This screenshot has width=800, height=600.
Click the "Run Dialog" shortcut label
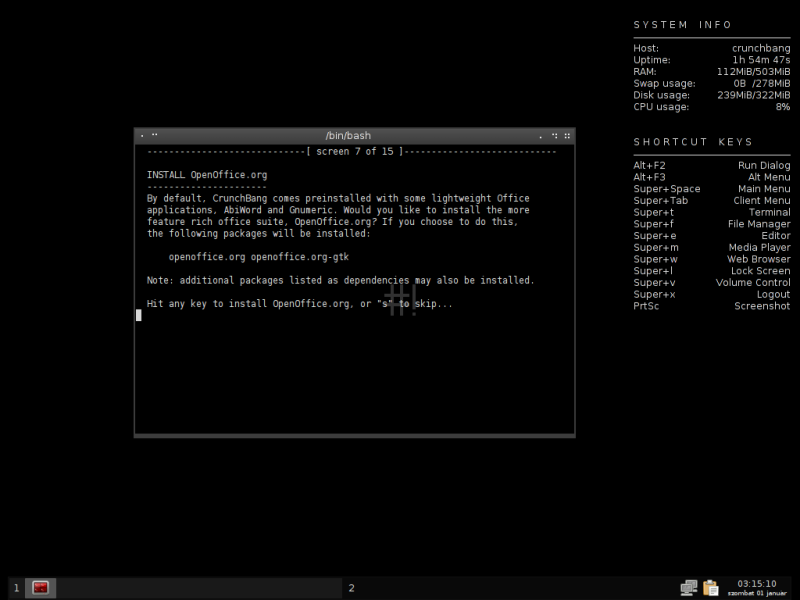[764, 165]
